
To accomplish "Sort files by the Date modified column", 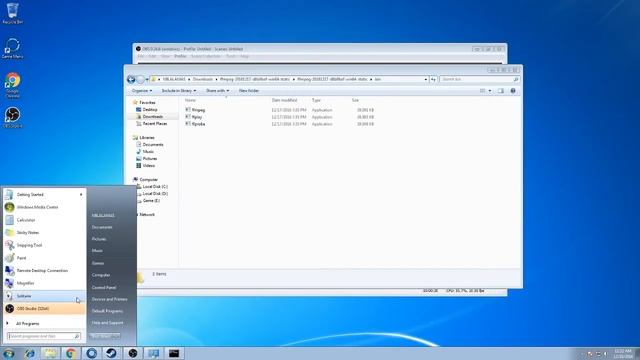I will 284,100.
